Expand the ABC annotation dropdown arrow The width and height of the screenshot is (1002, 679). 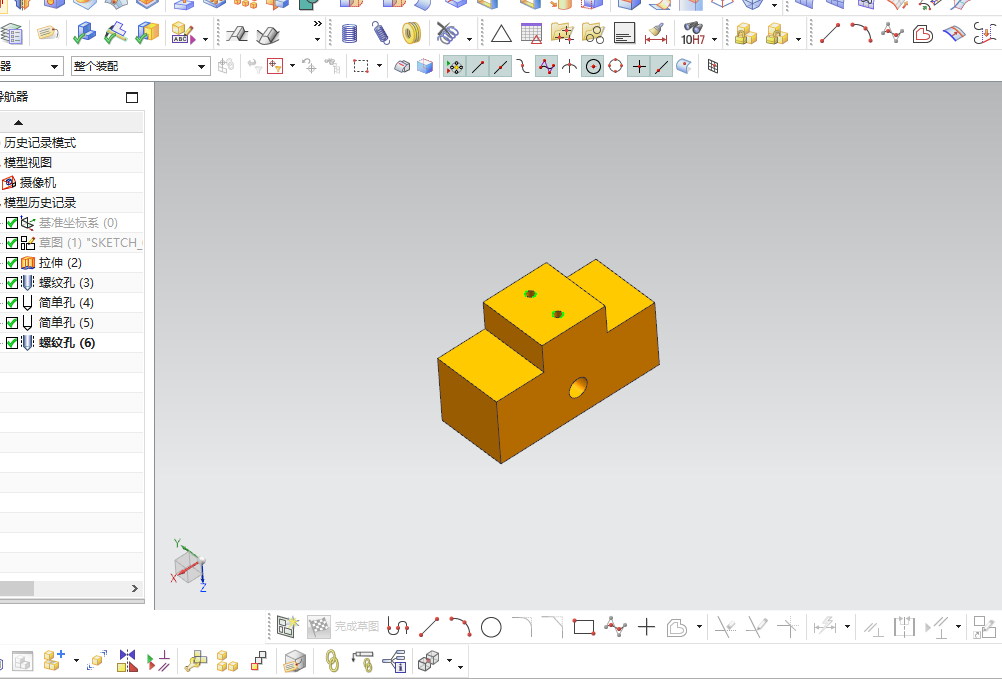click(x=204, y=40)
